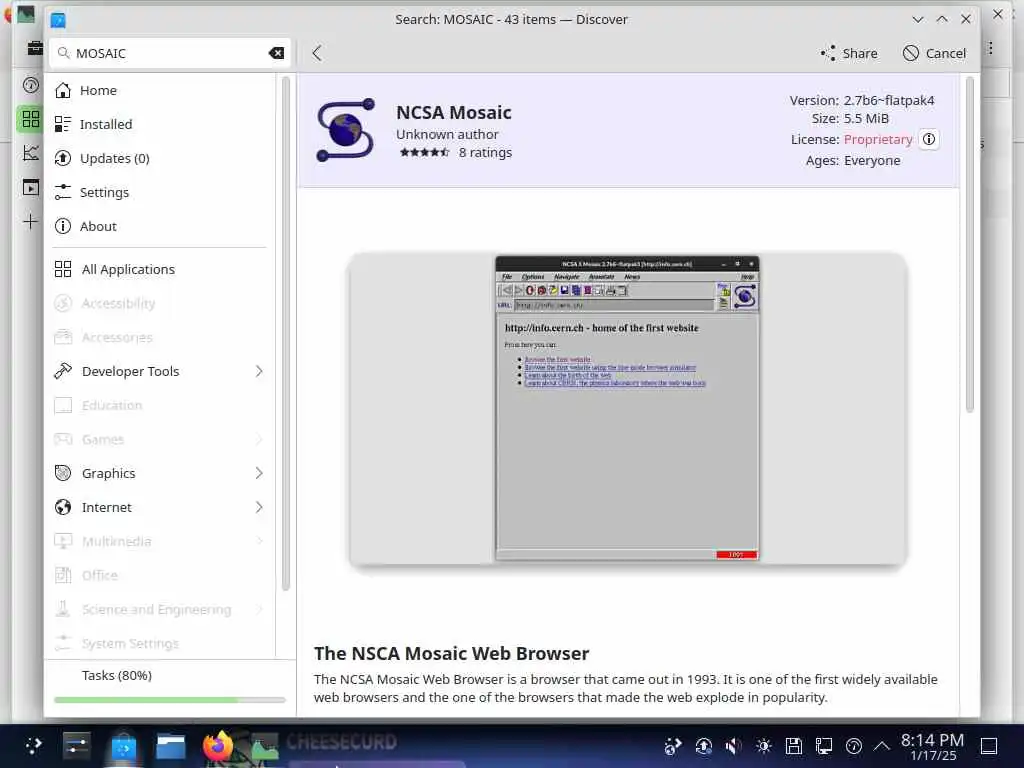
Task: Click the network tray icon
Action: coord(824,745)
